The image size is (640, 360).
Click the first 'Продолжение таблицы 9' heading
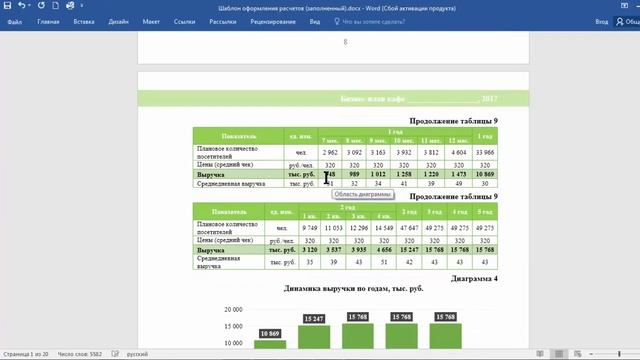point(453,121)
